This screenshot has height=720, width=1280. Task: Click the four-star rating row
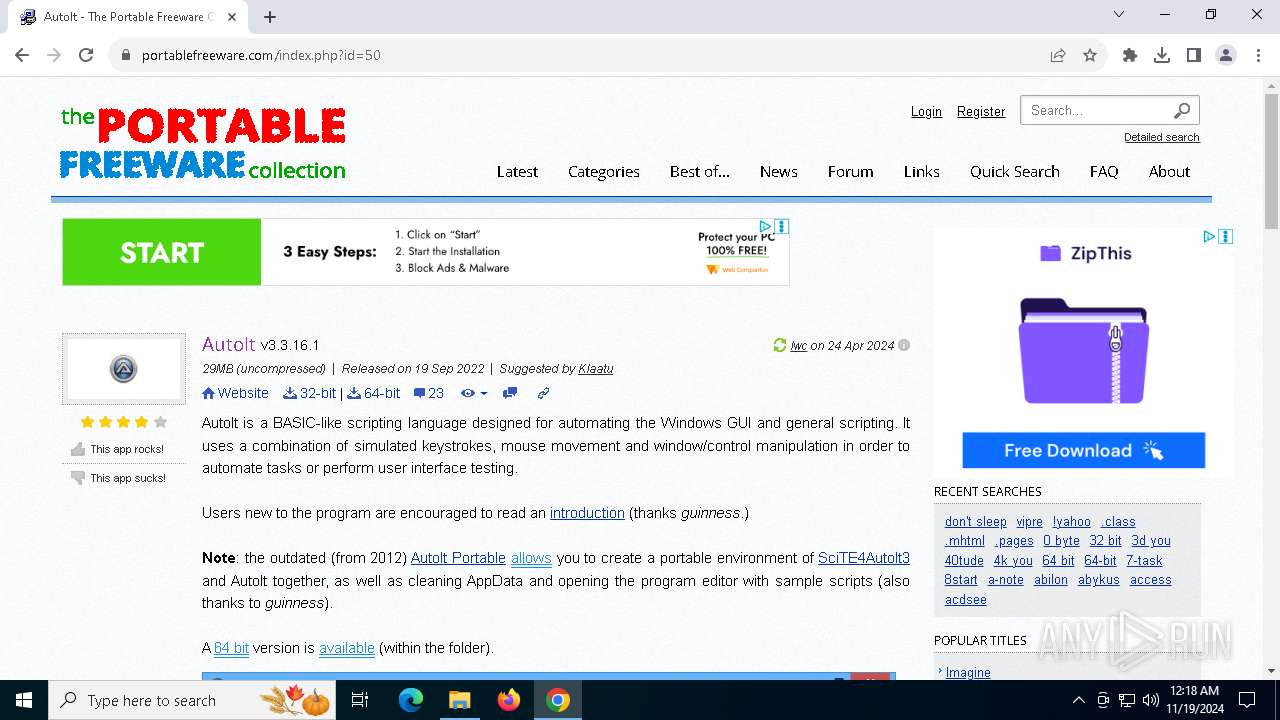point(124,422)
